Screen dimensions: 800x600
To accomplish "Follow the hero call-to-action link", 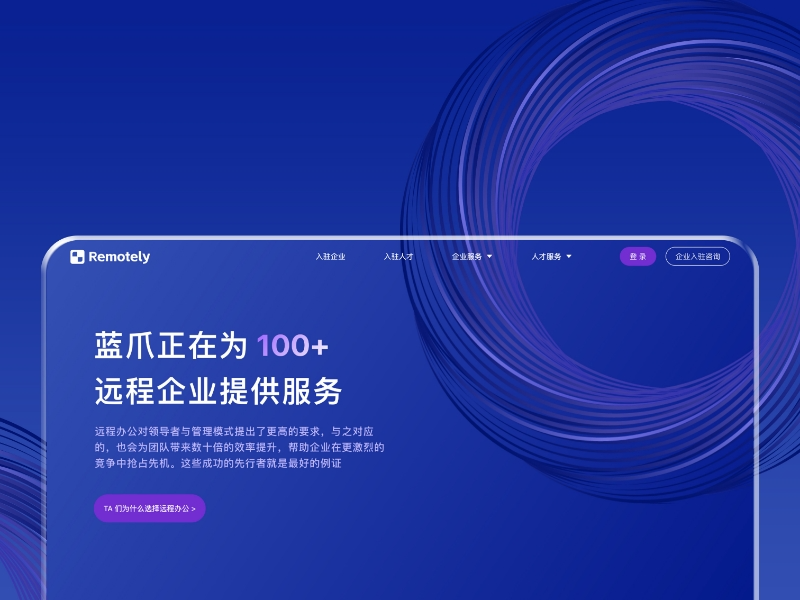I will [x=150, y=508].
